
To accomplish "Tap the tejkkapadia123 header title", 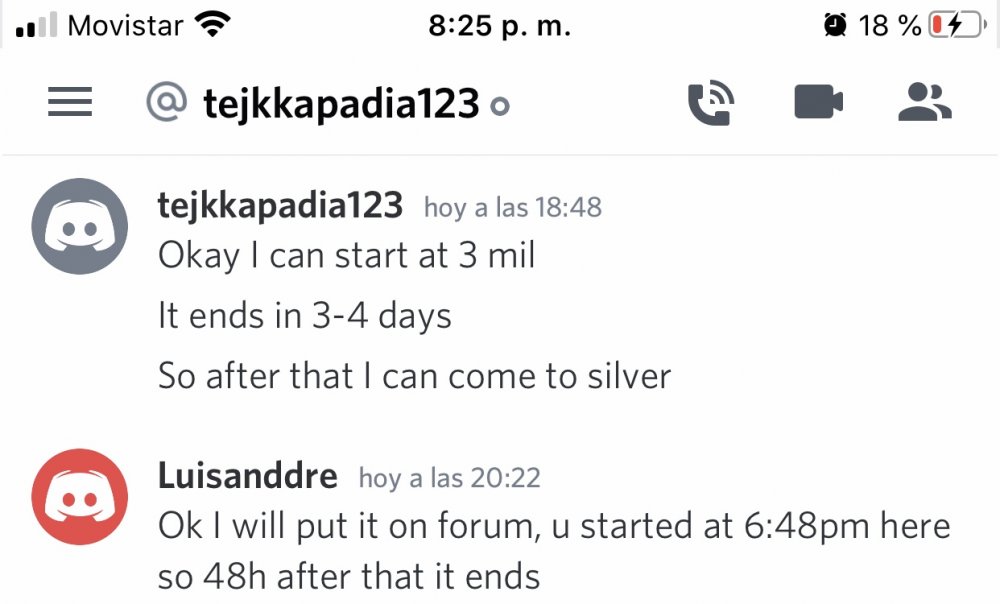I will click(341, 103).
